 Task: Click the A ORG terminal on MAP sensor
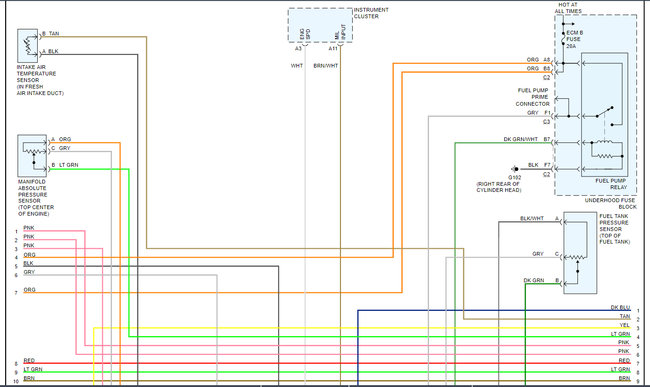pos(61,139)
